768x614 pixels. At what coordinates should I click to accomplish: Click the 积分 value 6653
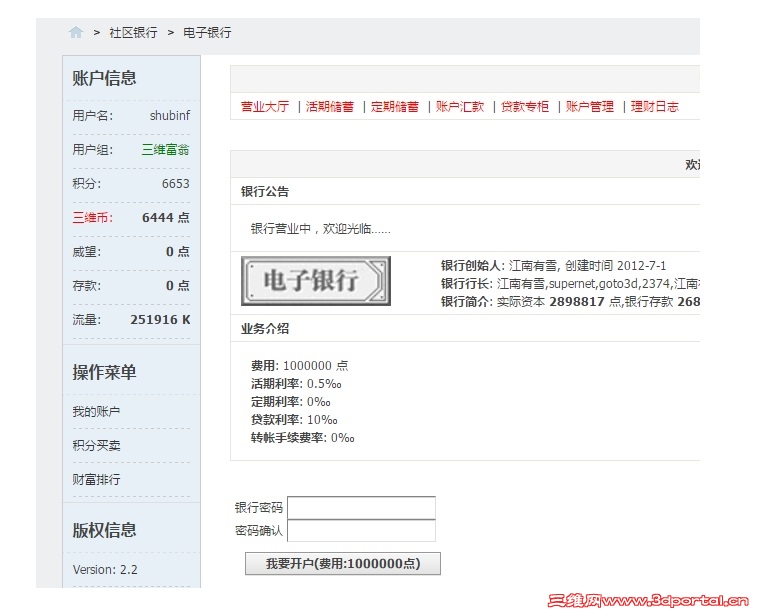(176, 184)
